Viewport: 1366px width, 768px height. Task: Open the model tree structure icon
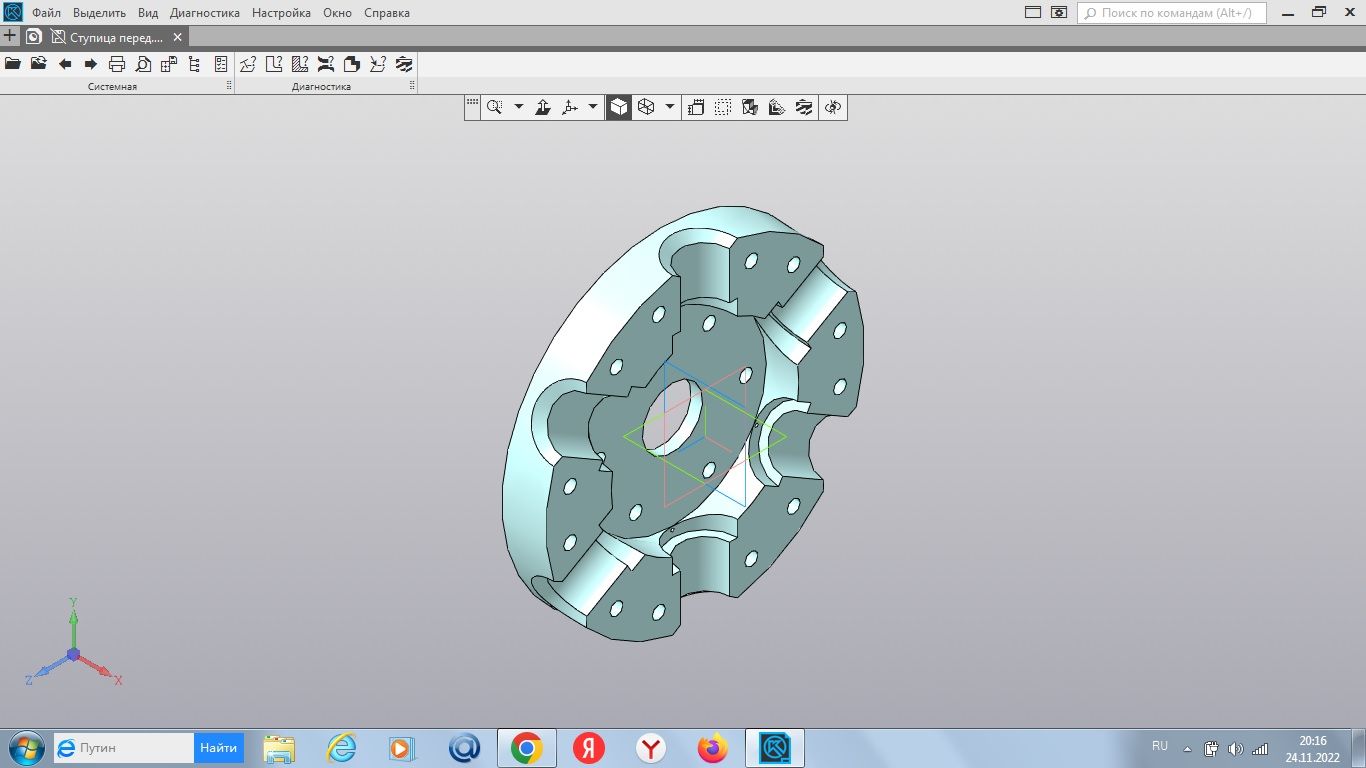pos(195,64)
